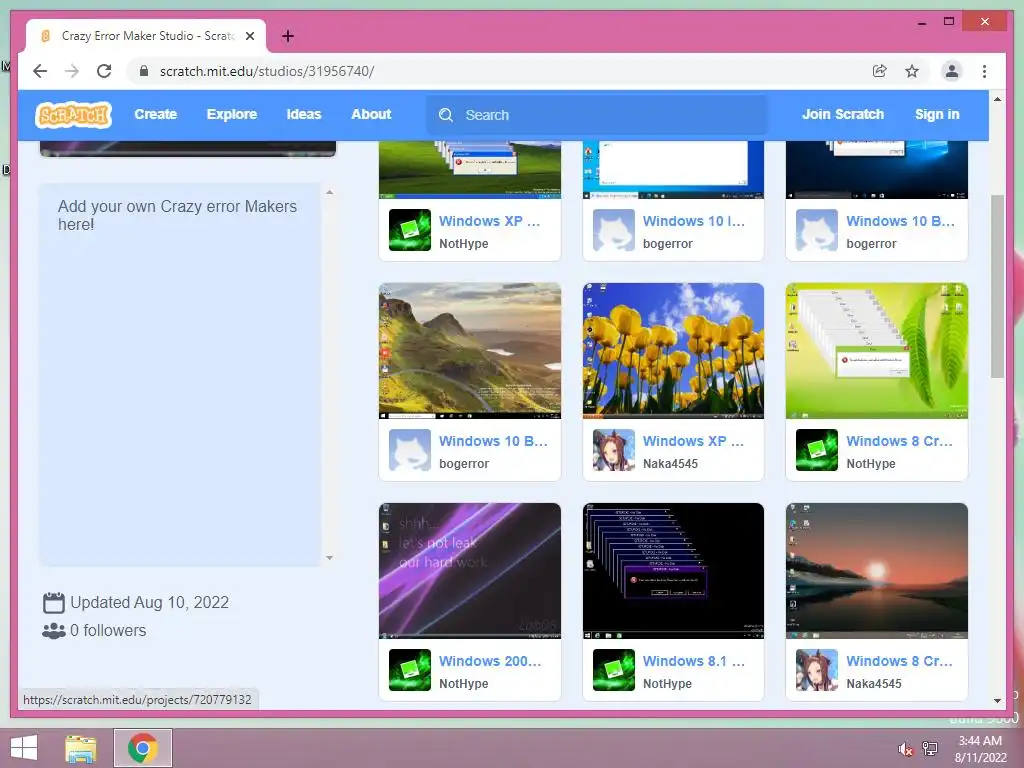Viewport: 1024px width, 768px height.
Task: Open the sunset lake thumbnail
Action: (x=876, y=571)
